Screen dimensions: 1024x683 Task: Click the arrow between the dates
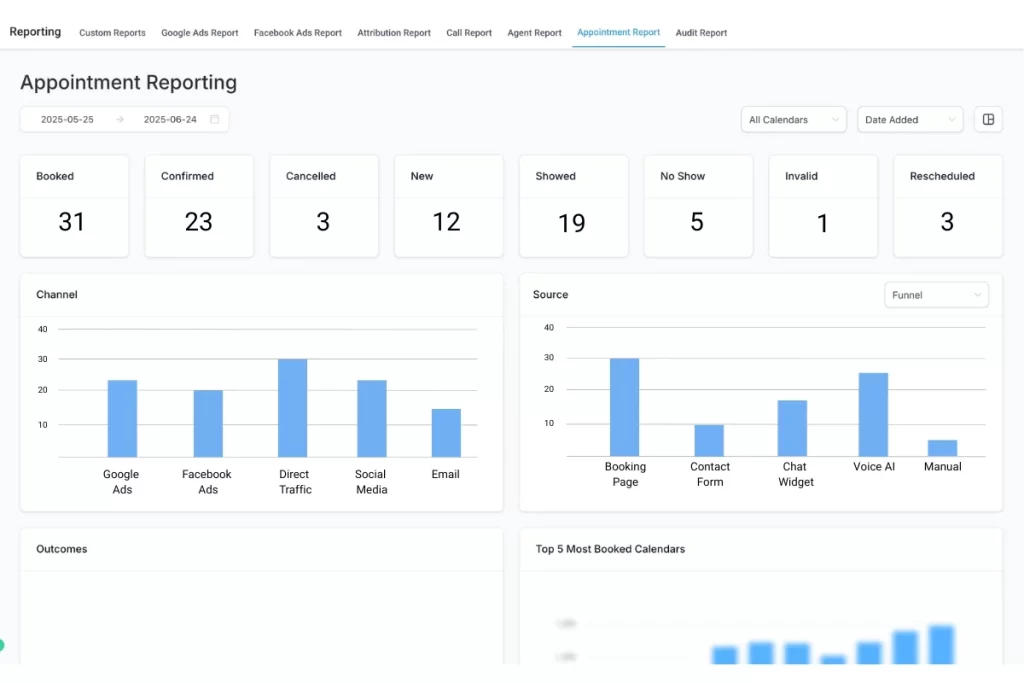tap(120, 119)
